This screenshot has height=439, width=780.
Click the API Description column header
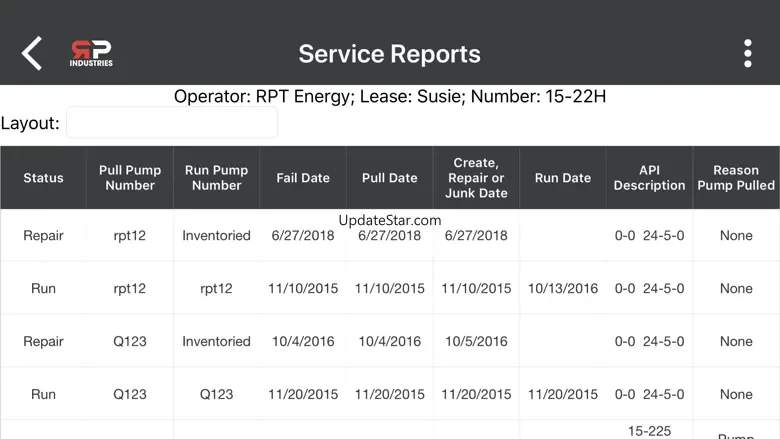[x=649, y=178]
